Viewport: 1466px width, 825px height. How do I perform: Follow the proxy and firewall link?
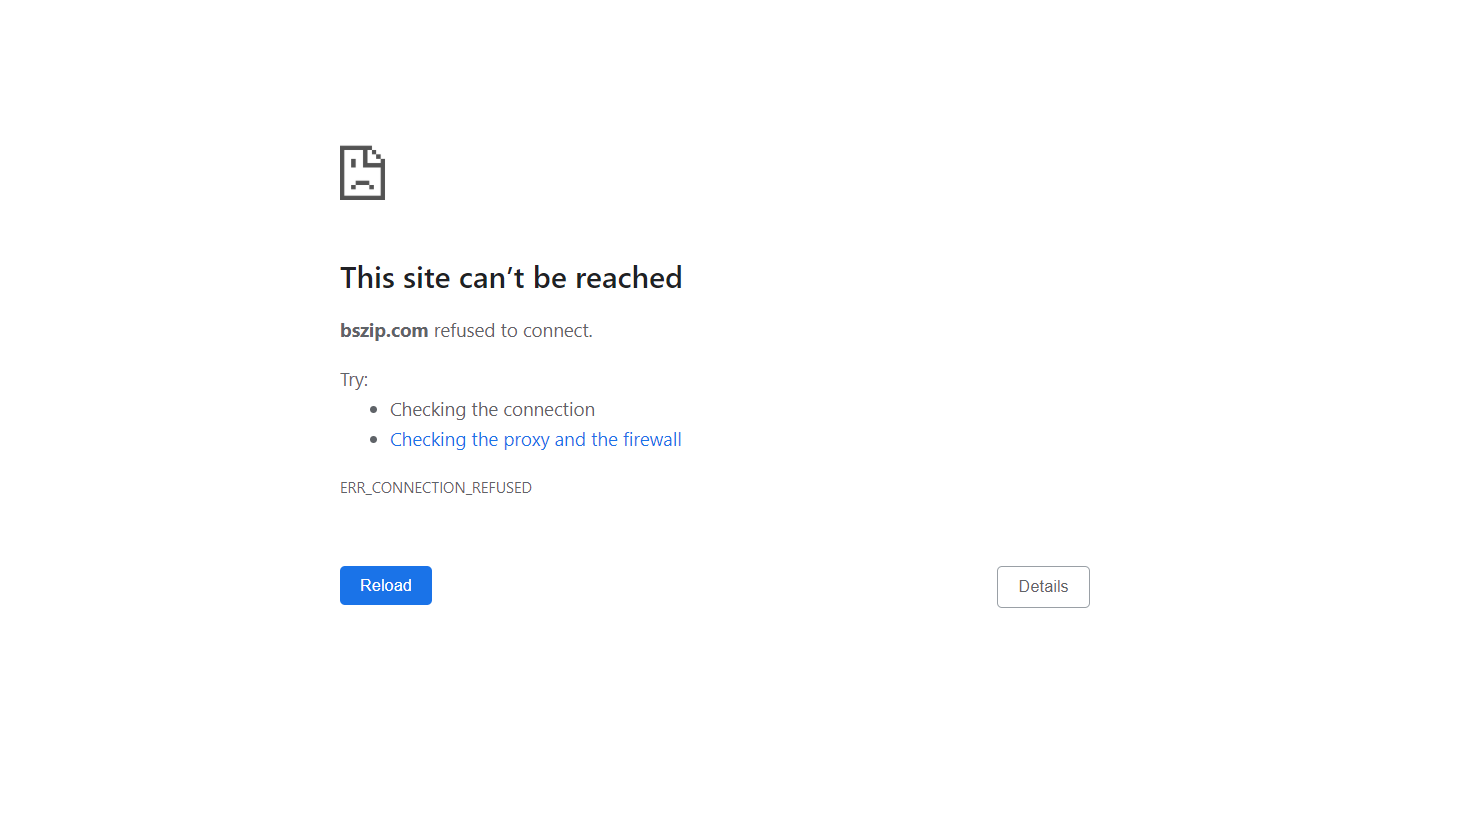[536, 440]
